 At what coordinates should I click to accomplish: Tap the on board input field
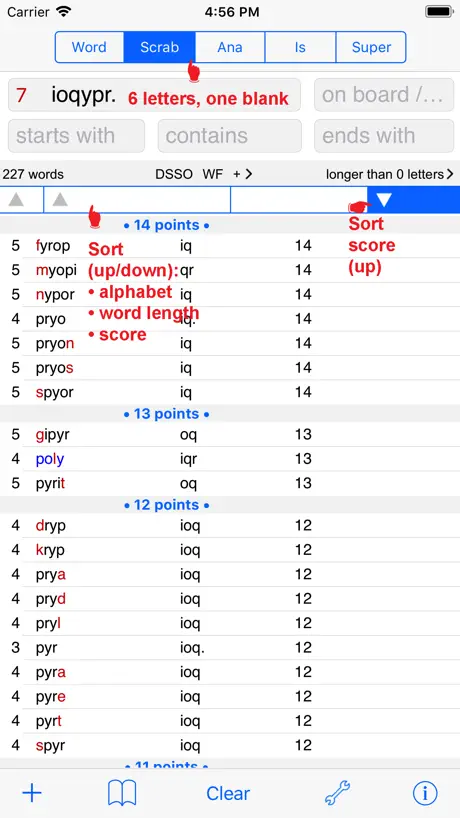point(384,95)
